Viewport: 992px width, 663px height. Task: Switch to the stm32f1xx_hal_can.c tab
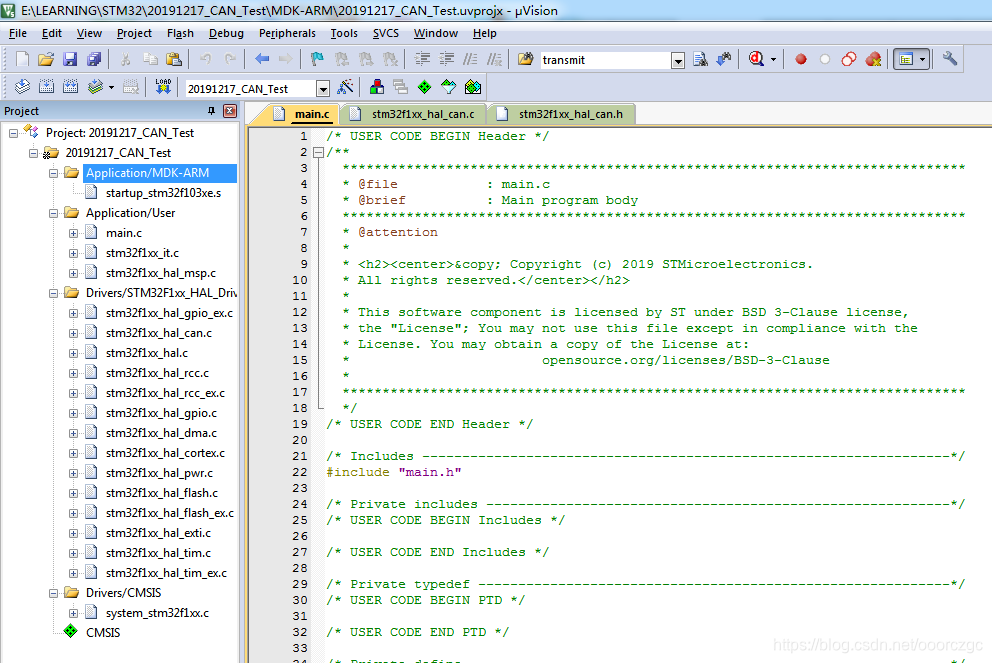(x=415, y=114)
